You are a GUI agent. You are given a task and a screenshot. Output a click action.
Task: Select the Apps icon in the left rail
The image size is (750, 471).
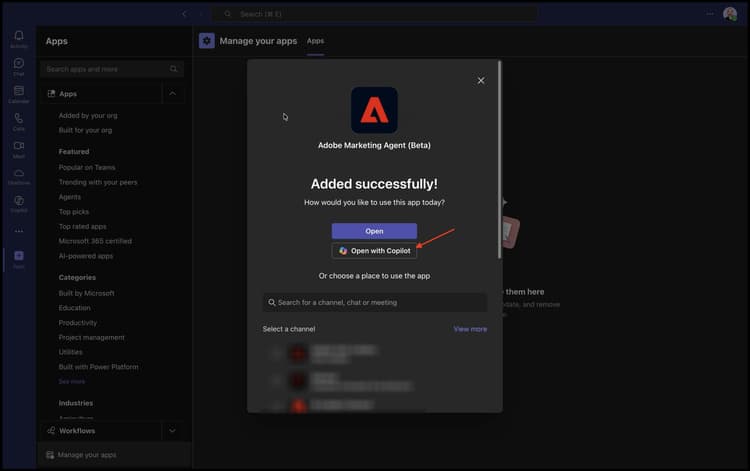(x=19, y=259)
